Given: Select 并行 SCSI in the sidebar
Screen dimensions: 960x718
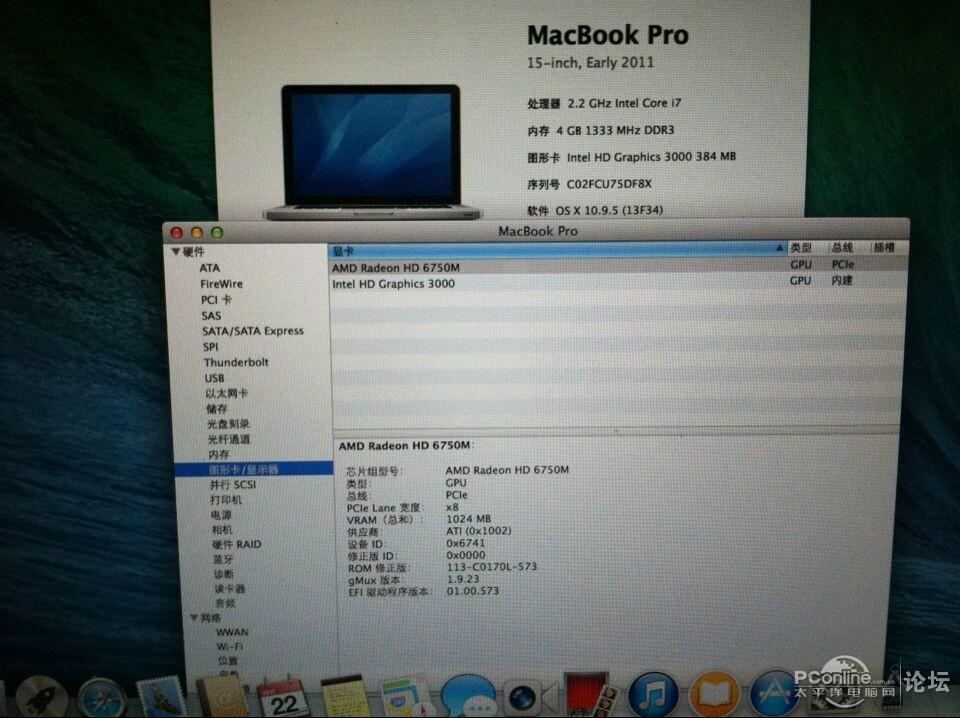Looking at the screenshot, I should point(233,485).
